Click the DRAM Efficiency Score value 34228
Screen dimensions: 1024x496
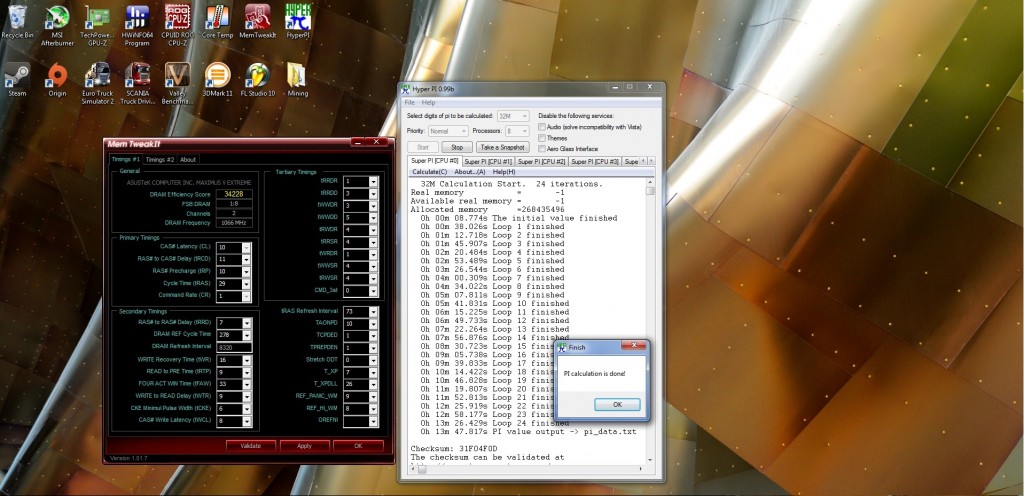pyautogui.click(x=236, y=194)
